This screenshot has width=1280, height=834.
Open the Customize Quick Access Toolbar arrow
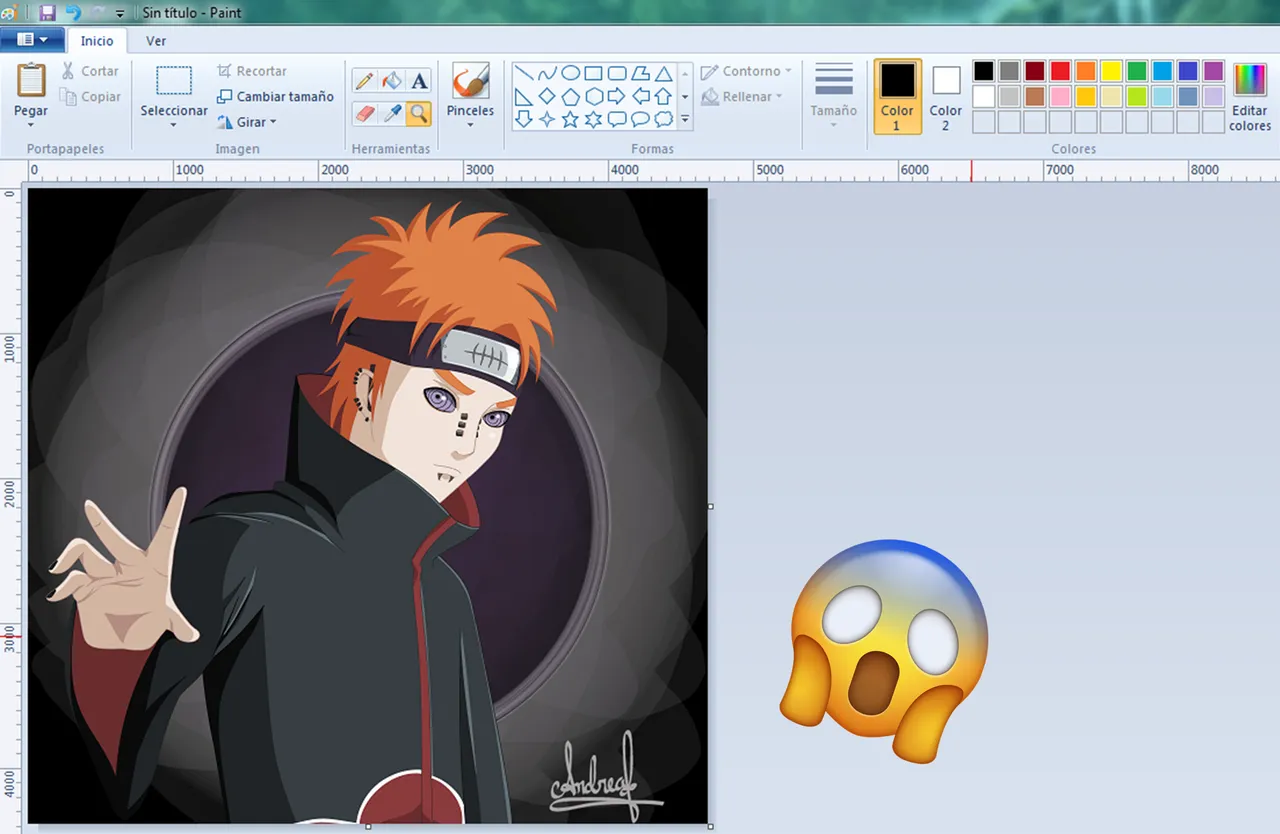tap(120, 14)
